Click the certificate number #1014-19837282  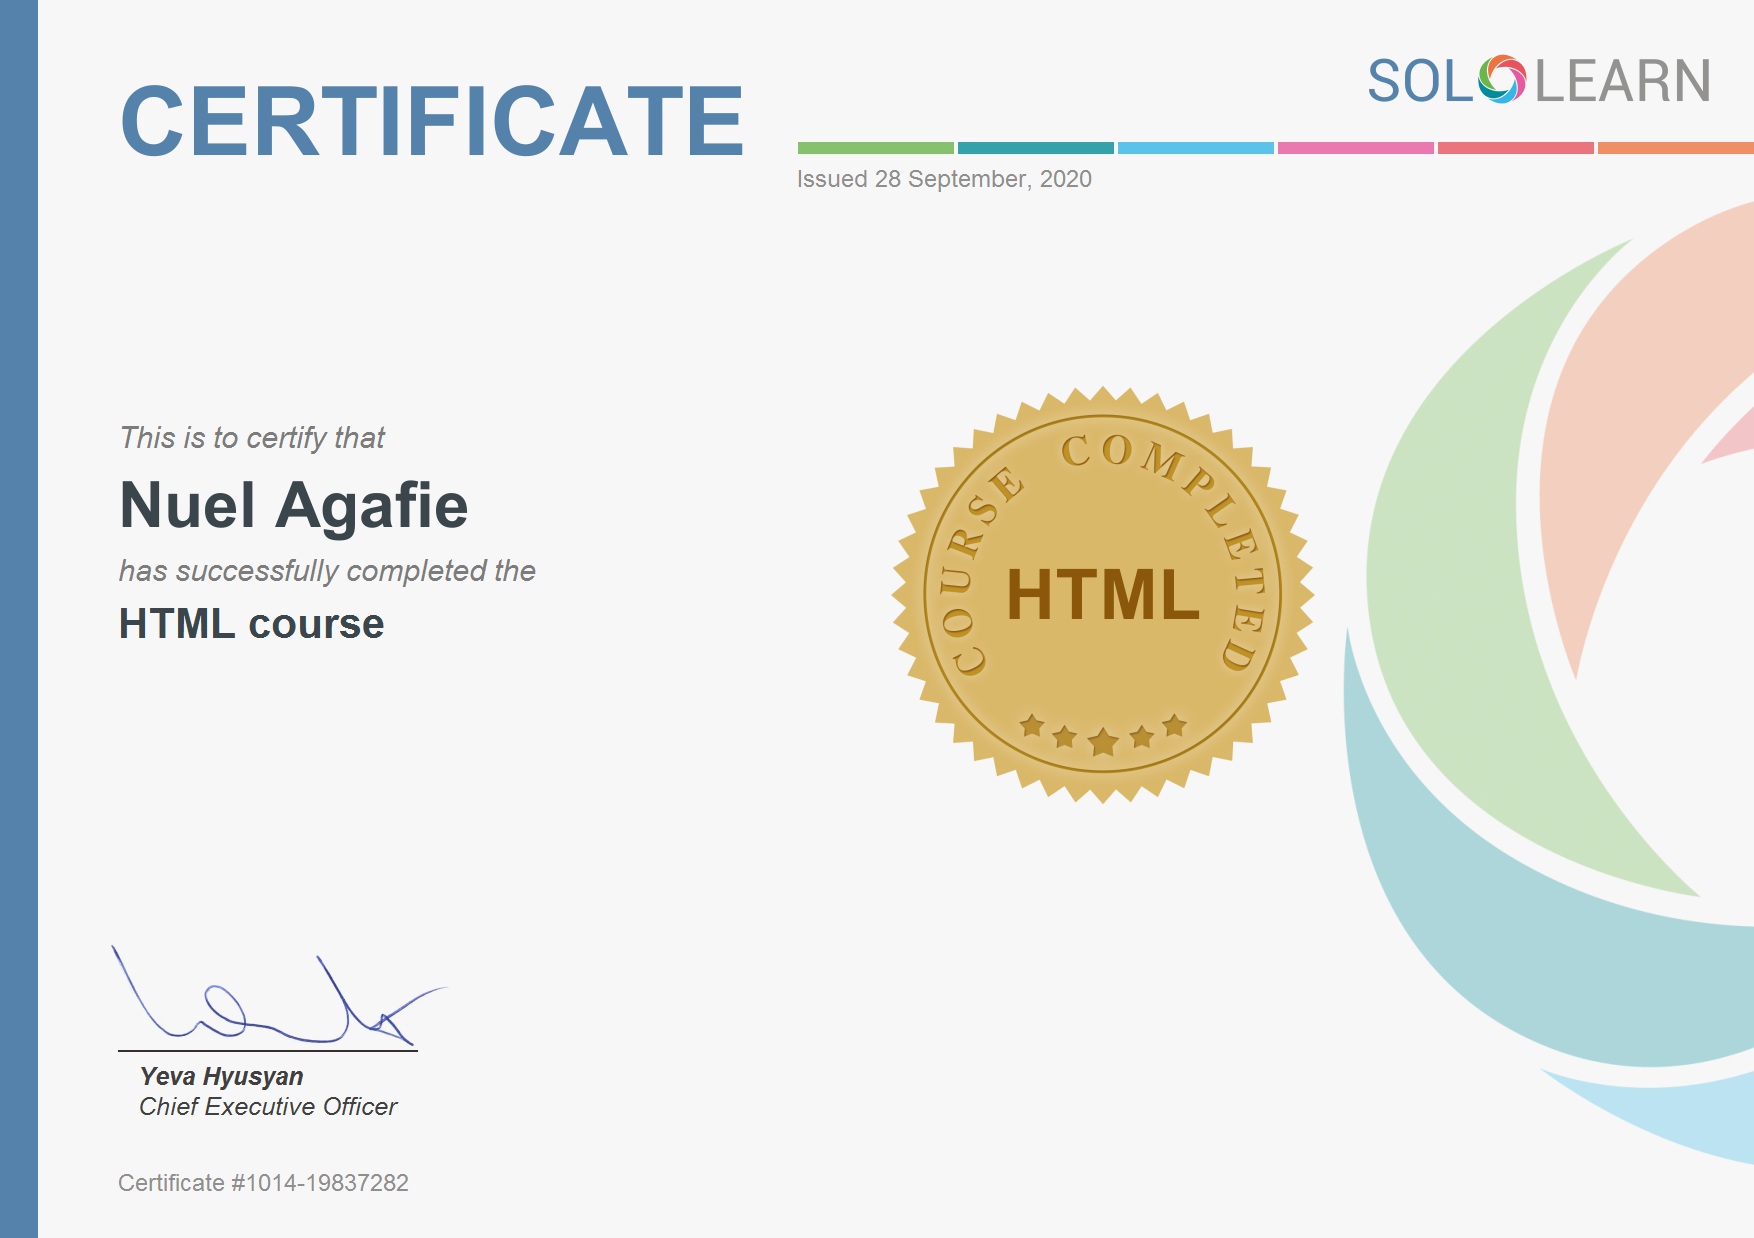click(263, 1183)
